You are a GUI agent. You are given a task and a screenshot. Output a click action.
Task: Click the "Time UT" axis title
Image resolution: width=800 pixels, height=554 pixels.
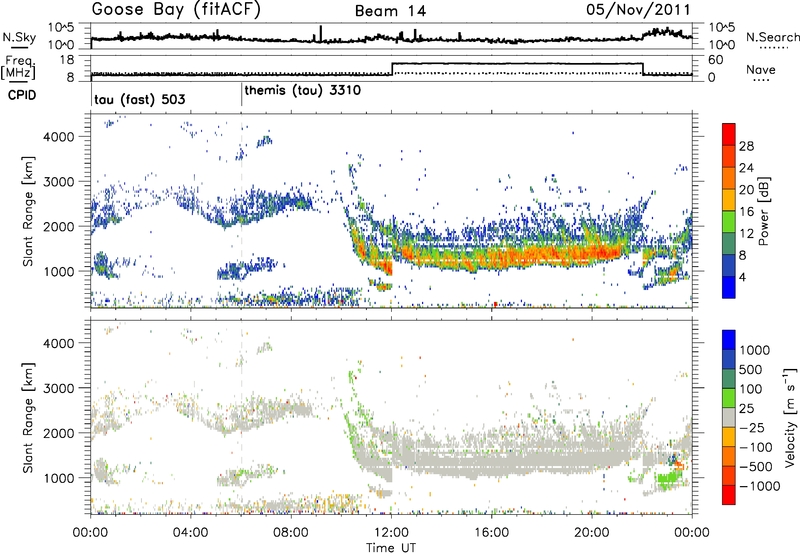tap(391, 548)
